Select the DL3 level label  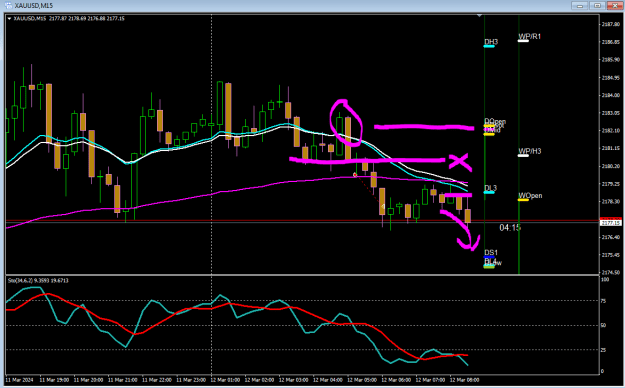(490, 188)
